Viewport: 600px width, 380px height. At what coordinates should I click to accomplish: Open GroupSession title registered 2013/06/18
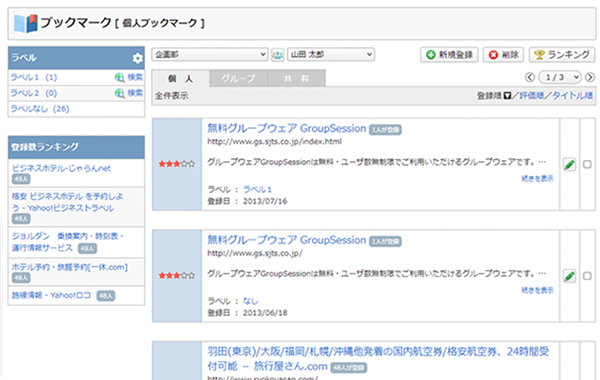pyautogui.click(x=287, y=240)
